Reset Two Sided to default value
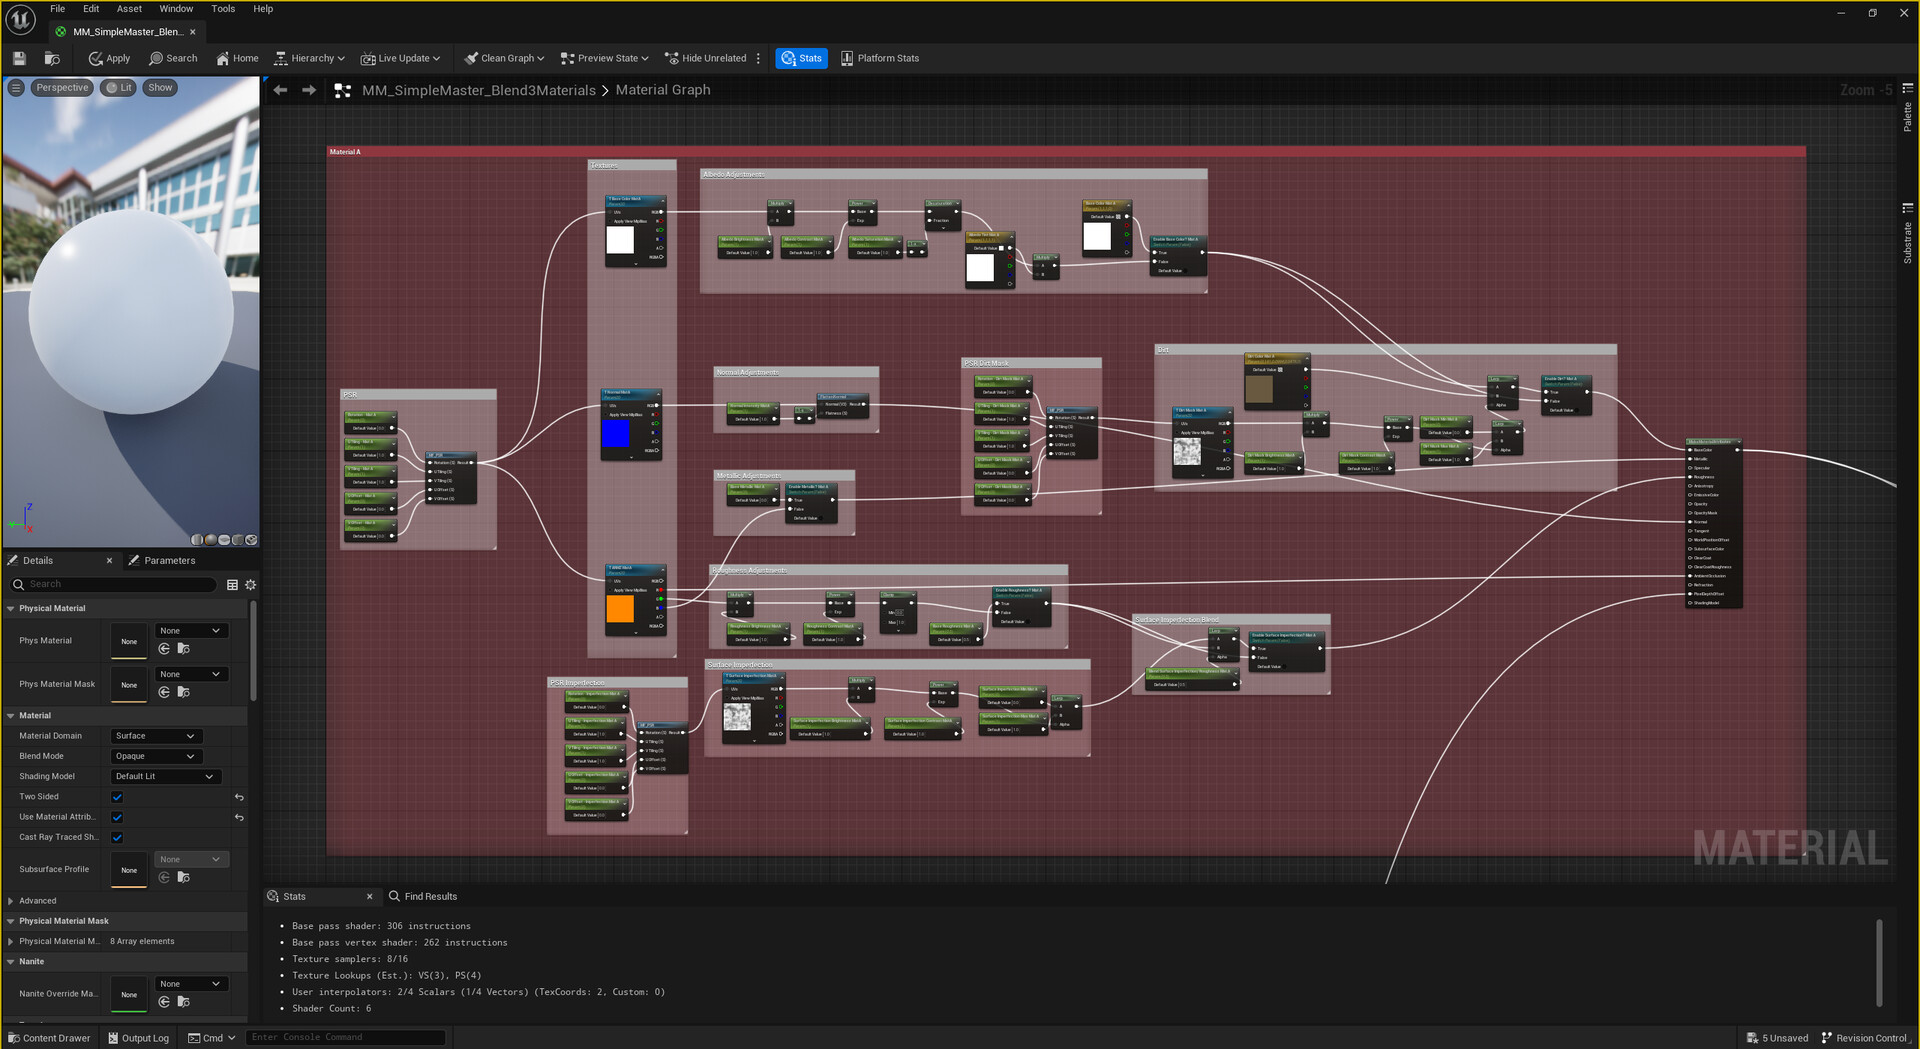The width and height of the screenshot is (1920, 1049). (x=239, y=797)
